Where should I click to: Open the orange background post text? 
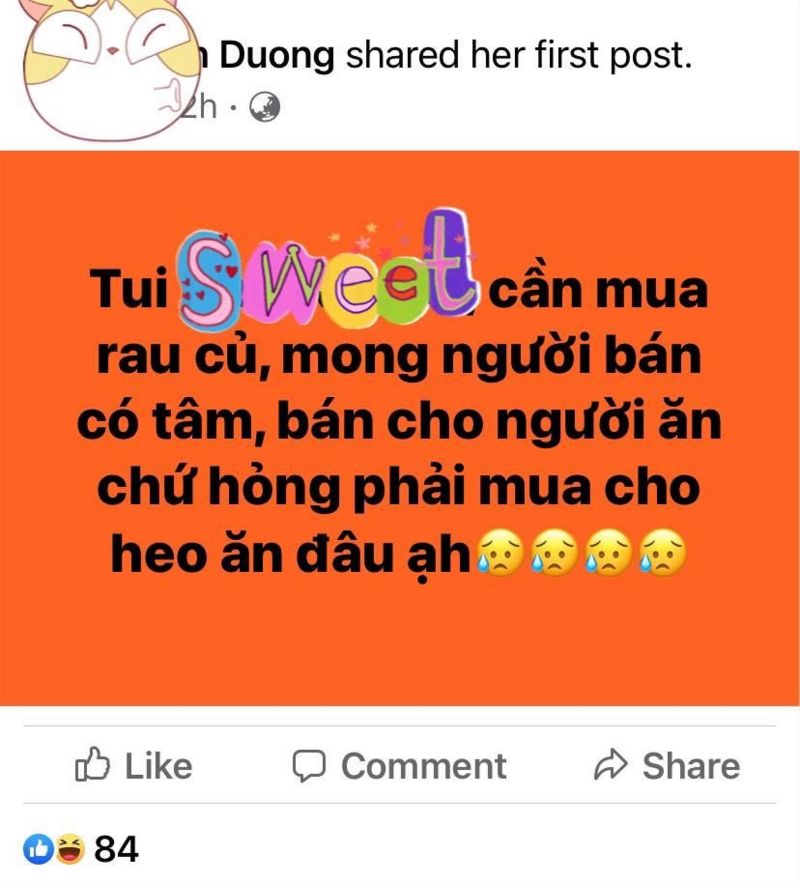click(x=400, y=428)
